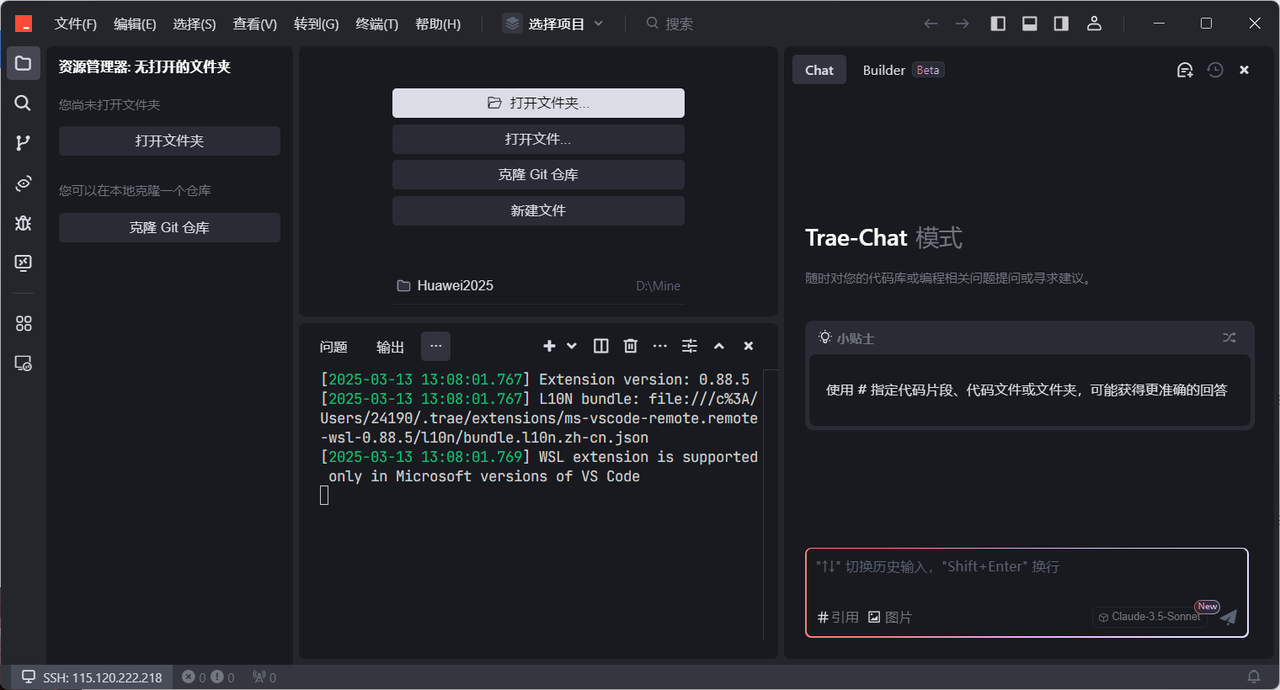
Task: Open the 选择(S) menu
Action: click(x=194, y=24)
